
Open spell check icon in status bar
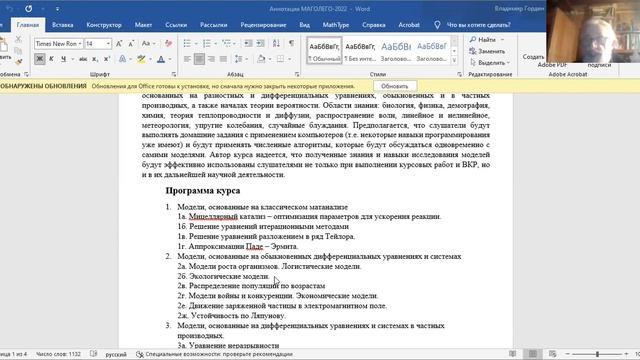pyautogui.click(x=93, y=354)
